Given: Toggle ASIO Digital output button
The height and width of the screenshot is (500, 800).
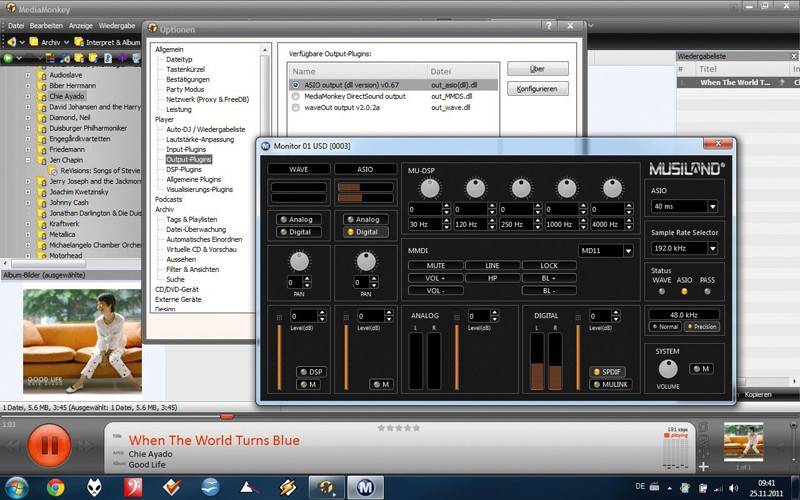Looking at the screenshot, I should (x=366, y=232).
